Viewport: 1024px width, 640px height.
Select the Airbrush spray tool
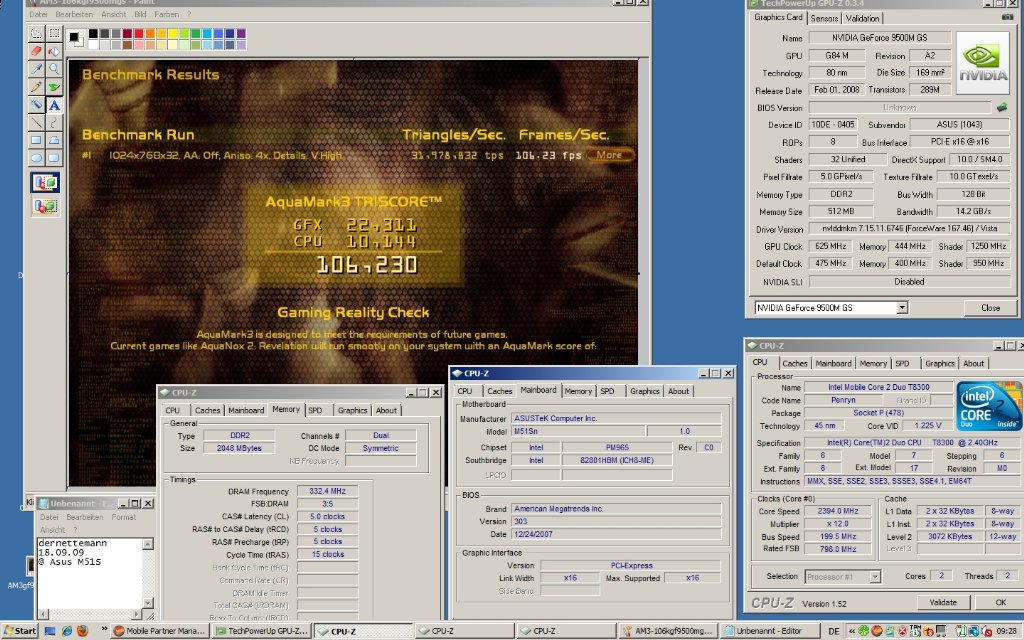click(x=36, y=104)
